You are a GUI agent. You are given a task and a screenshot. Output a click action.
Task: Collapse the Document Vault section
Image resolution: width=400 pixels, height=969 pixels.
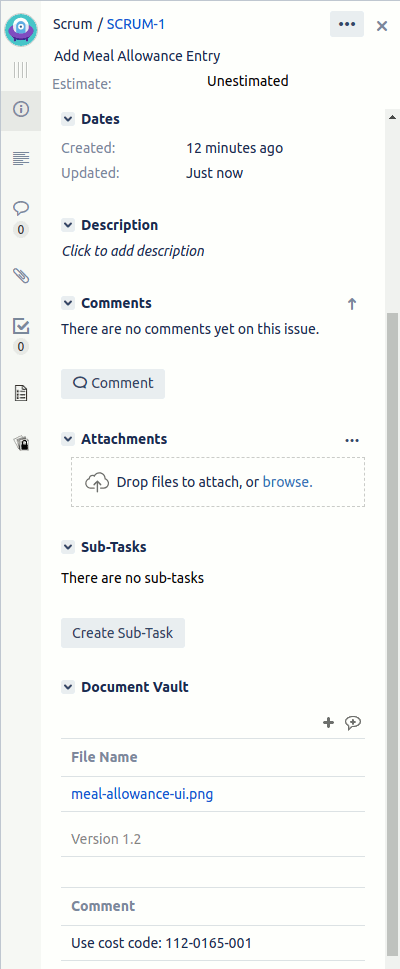tap(68, 687)
